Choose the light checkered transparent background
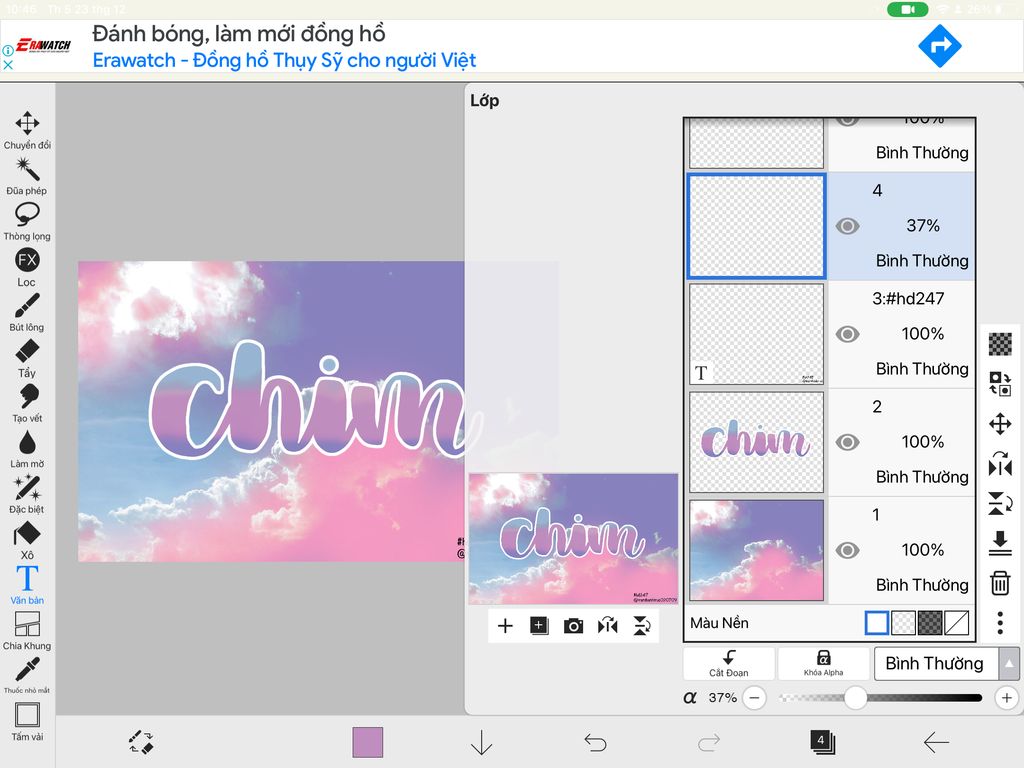 pos(903,623)
